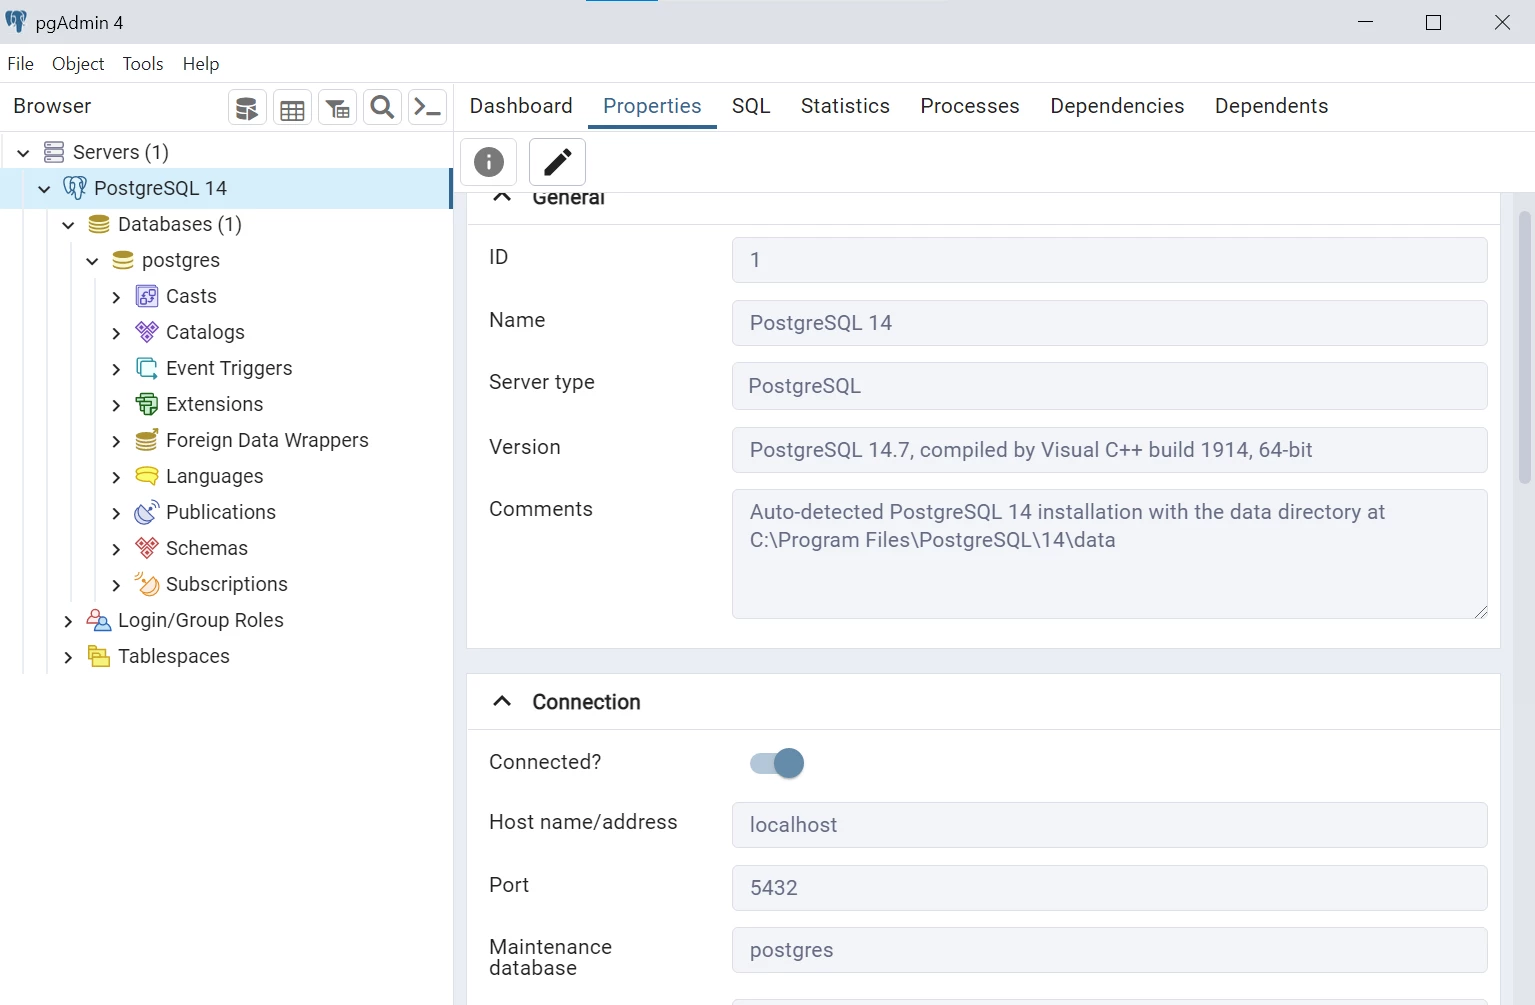Click the Databases cylinder icon
Image resolution: width=1535 pixels, height=1005 pixels.
(x=99, y=224)
